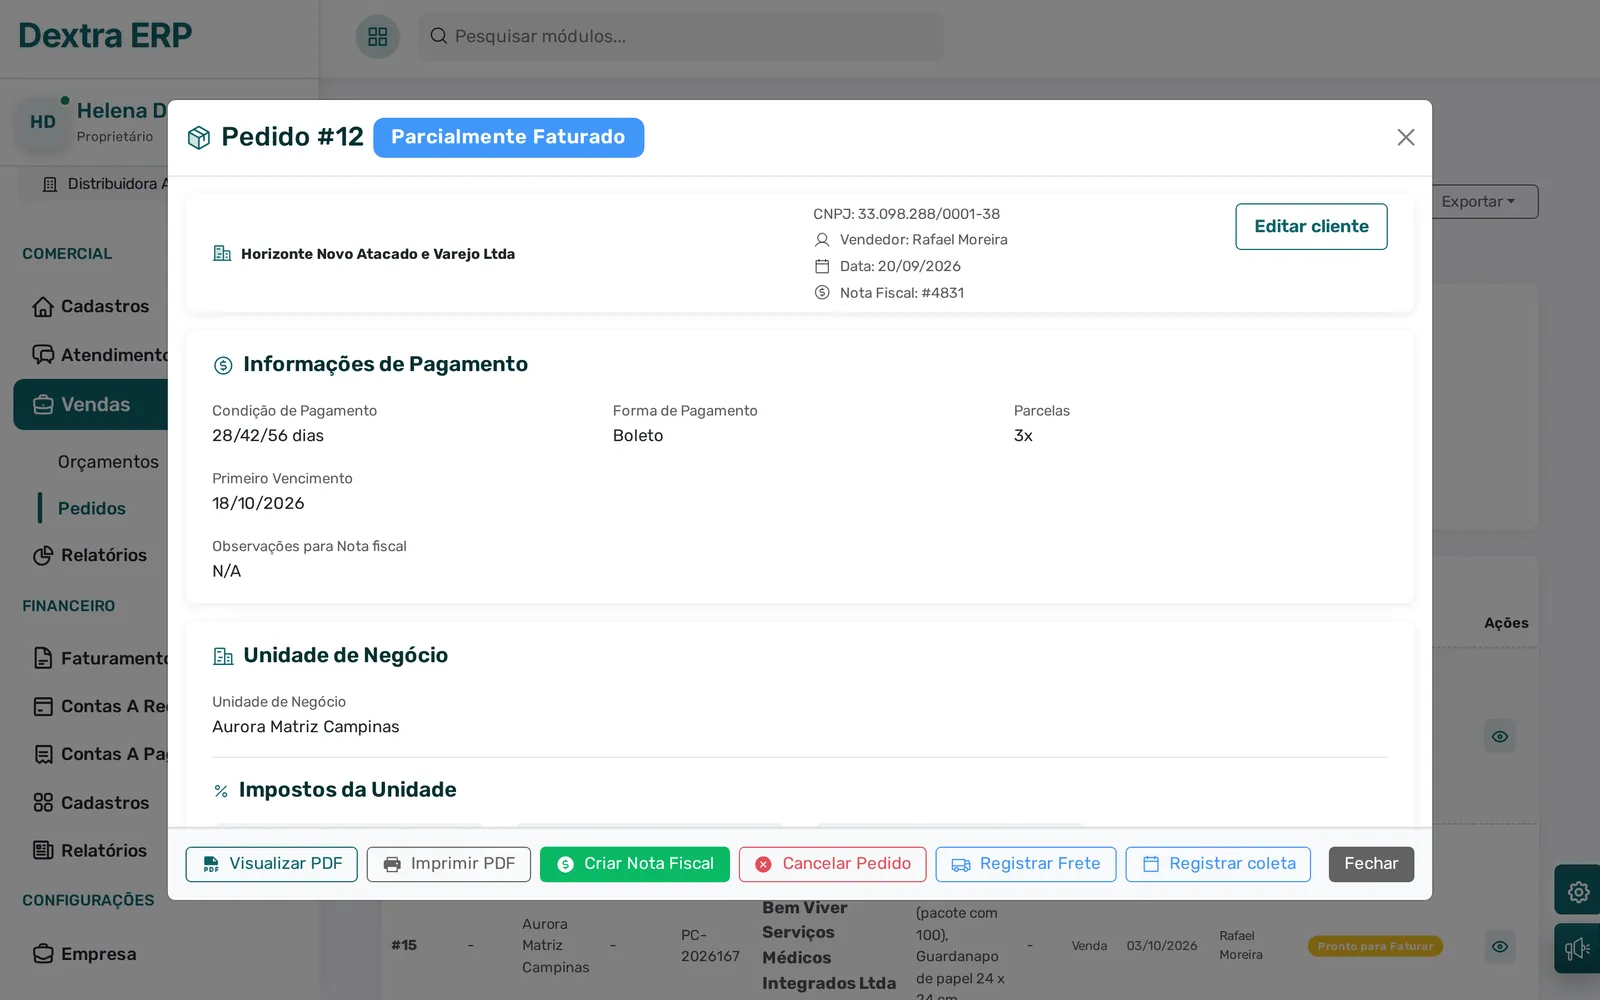
Task: Open Relatórios under Financeiro
Action: point(90,851)
